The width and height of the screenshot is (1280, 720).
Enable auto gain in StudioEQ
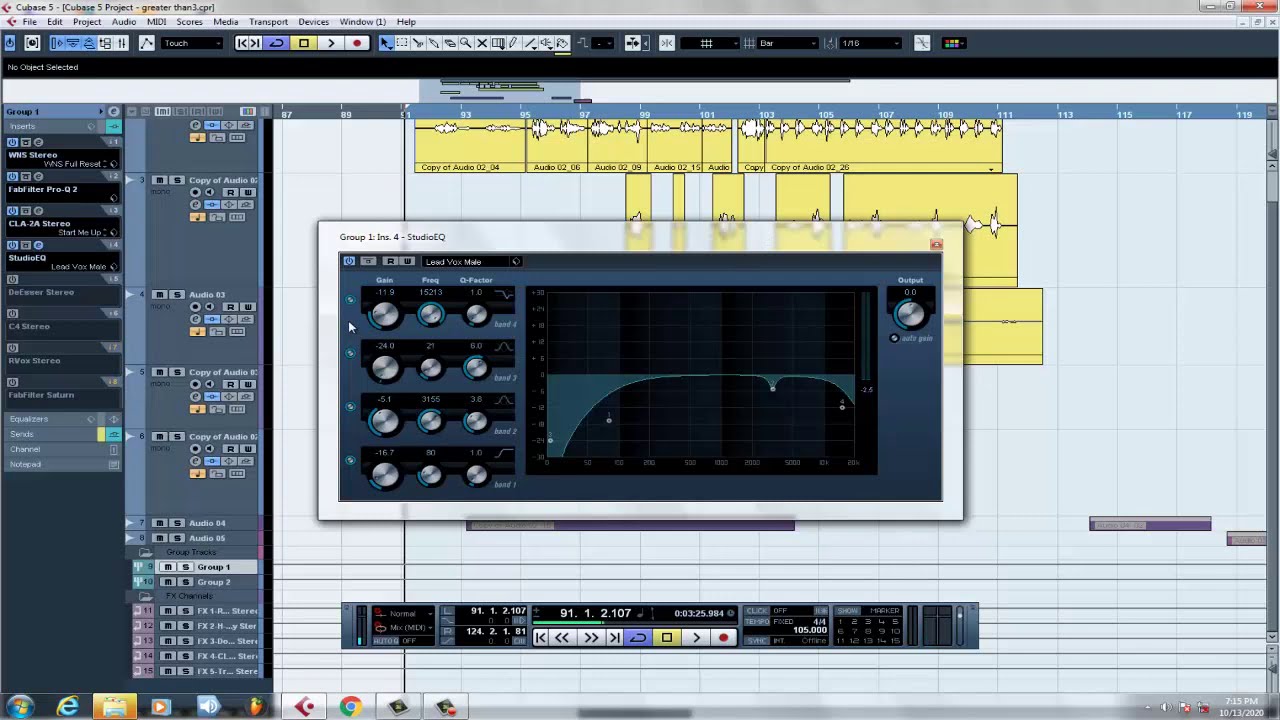click(x=895, y=338)
